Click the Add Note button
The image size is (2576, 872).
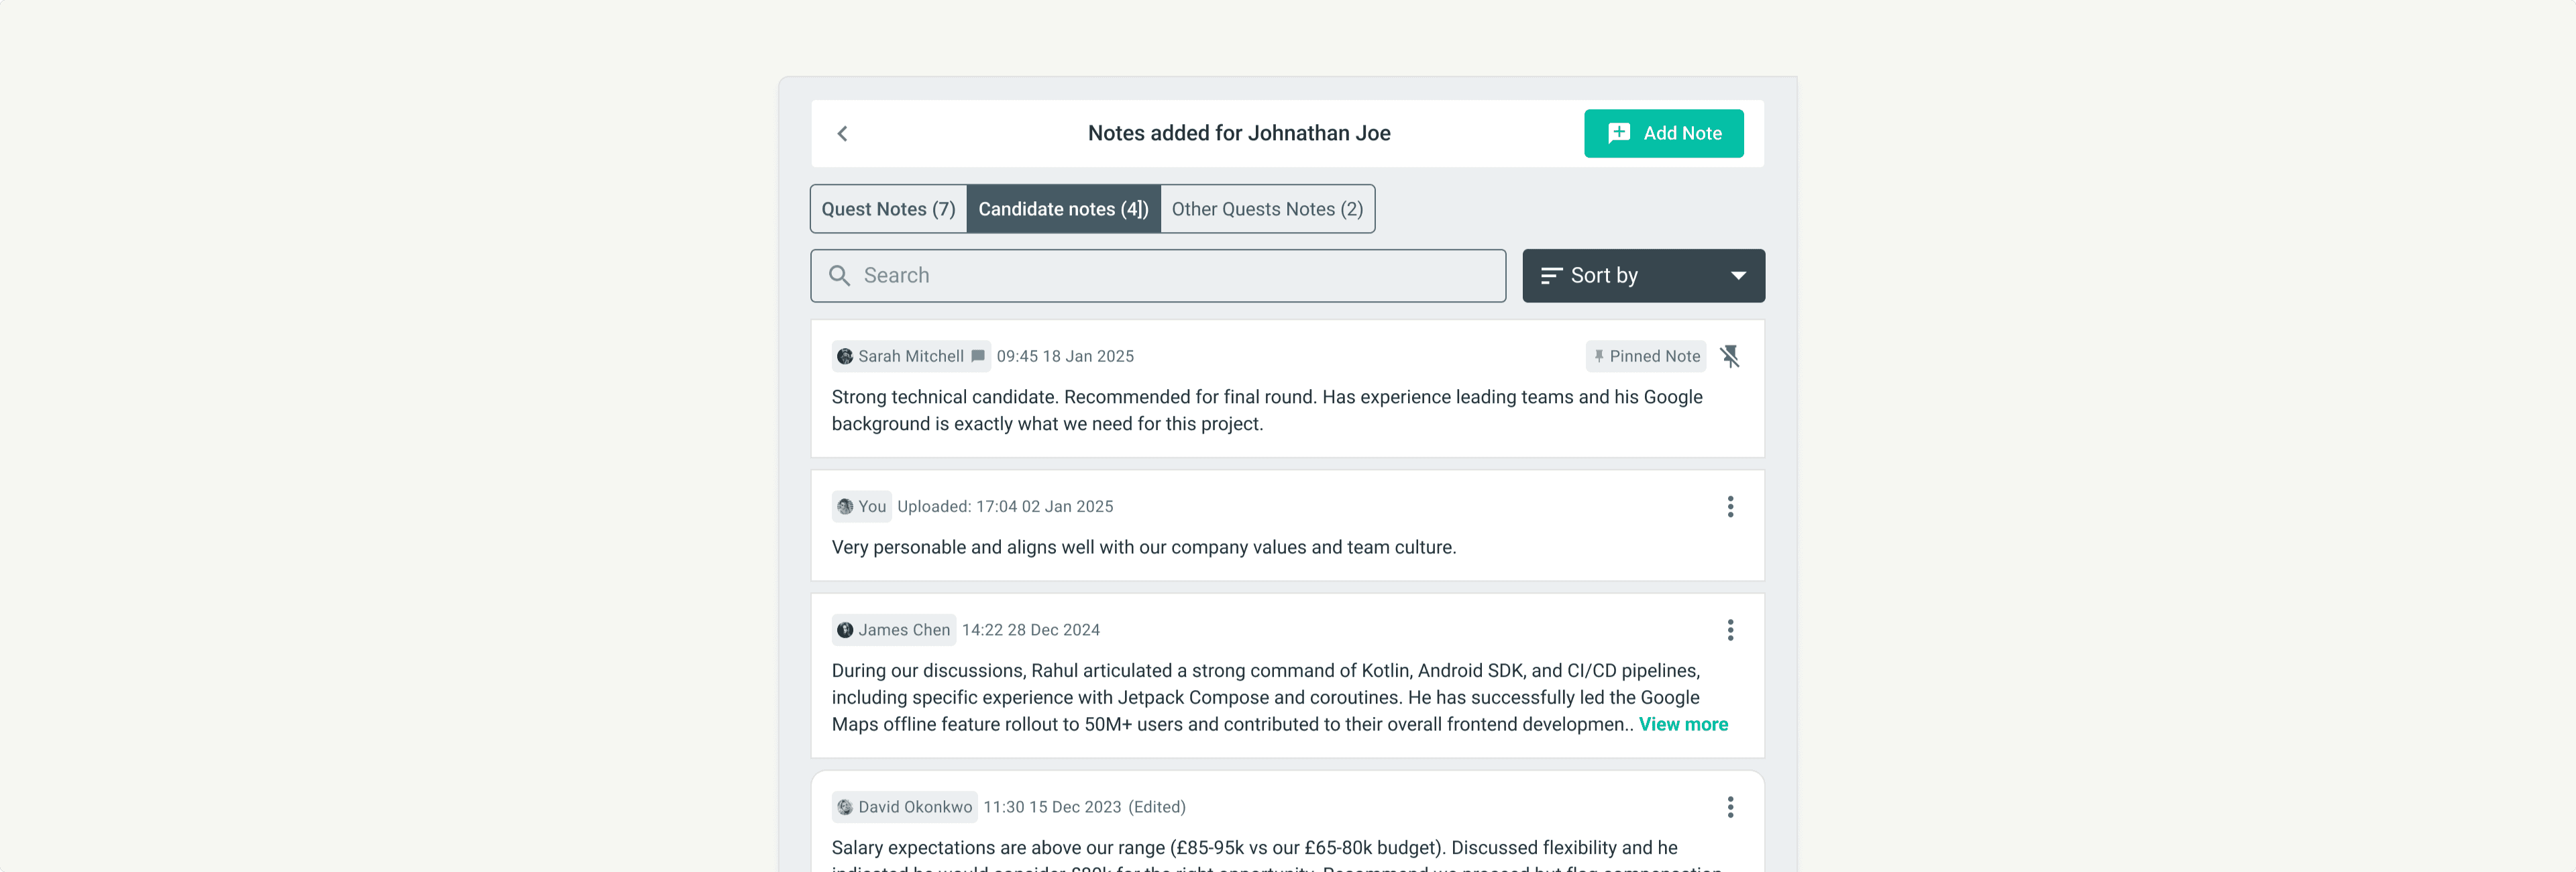1663,133
